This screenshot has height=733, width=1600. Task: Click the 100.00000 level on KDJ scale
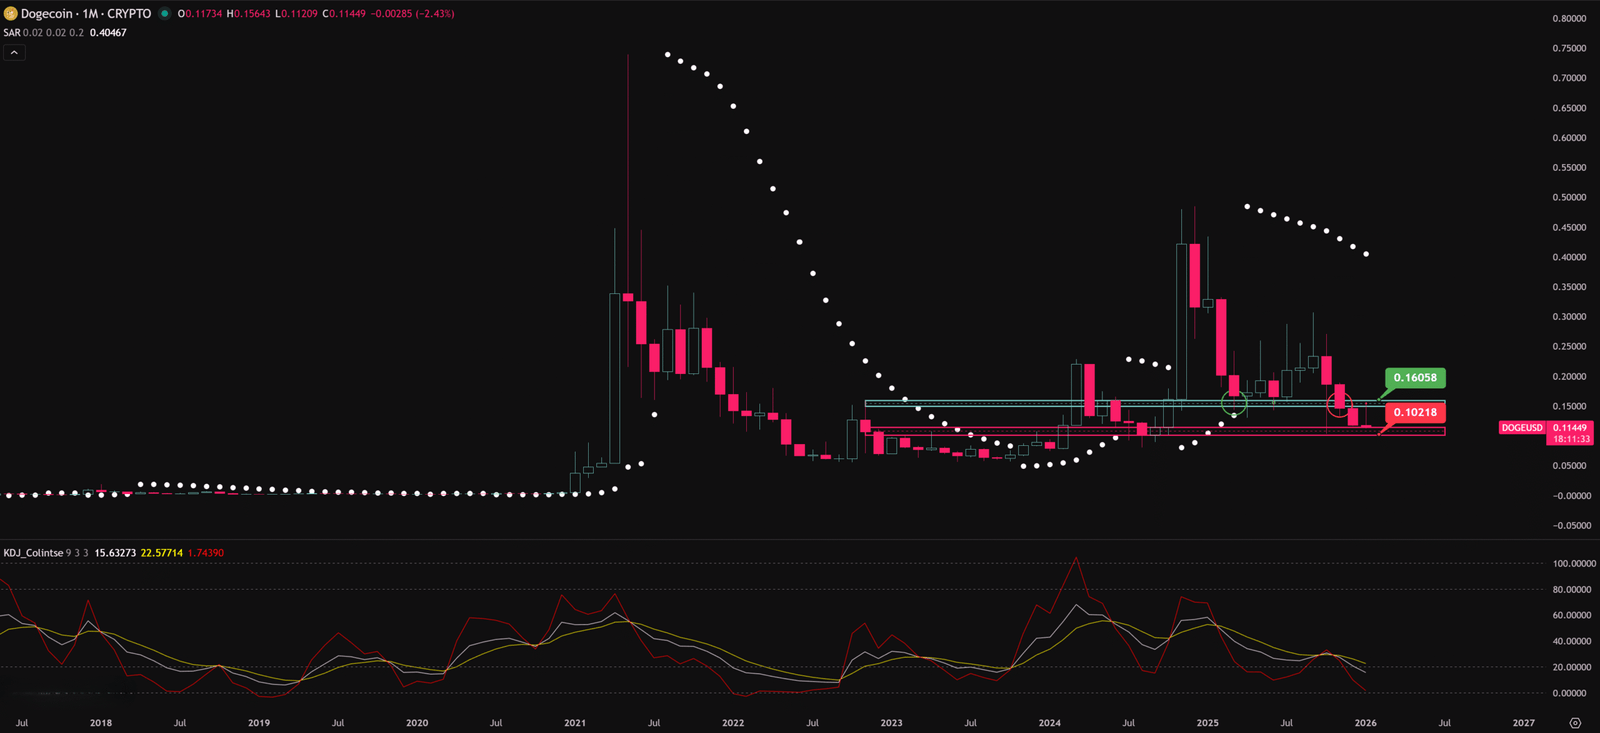(x=1574, y=564)
